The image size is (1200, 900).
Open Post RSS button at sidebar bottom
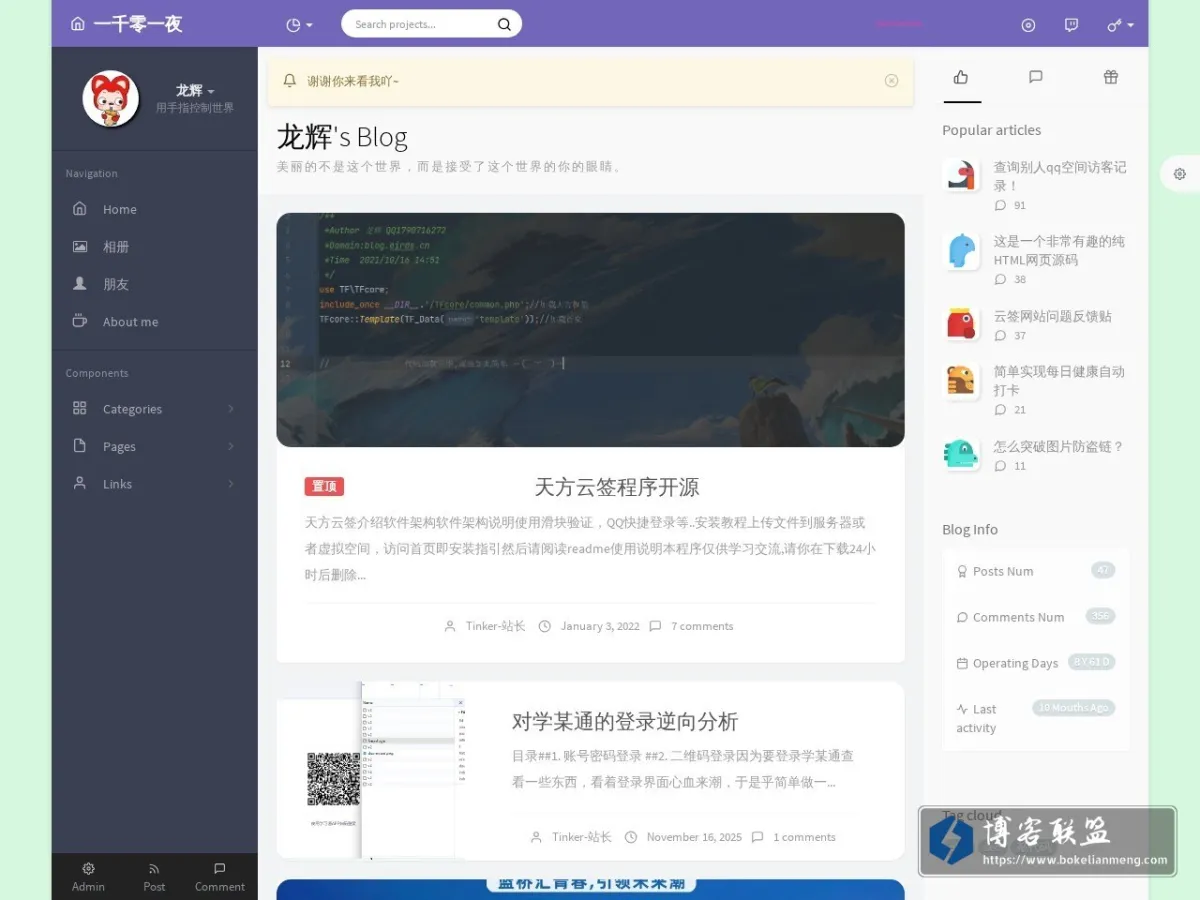coord(154,876)
